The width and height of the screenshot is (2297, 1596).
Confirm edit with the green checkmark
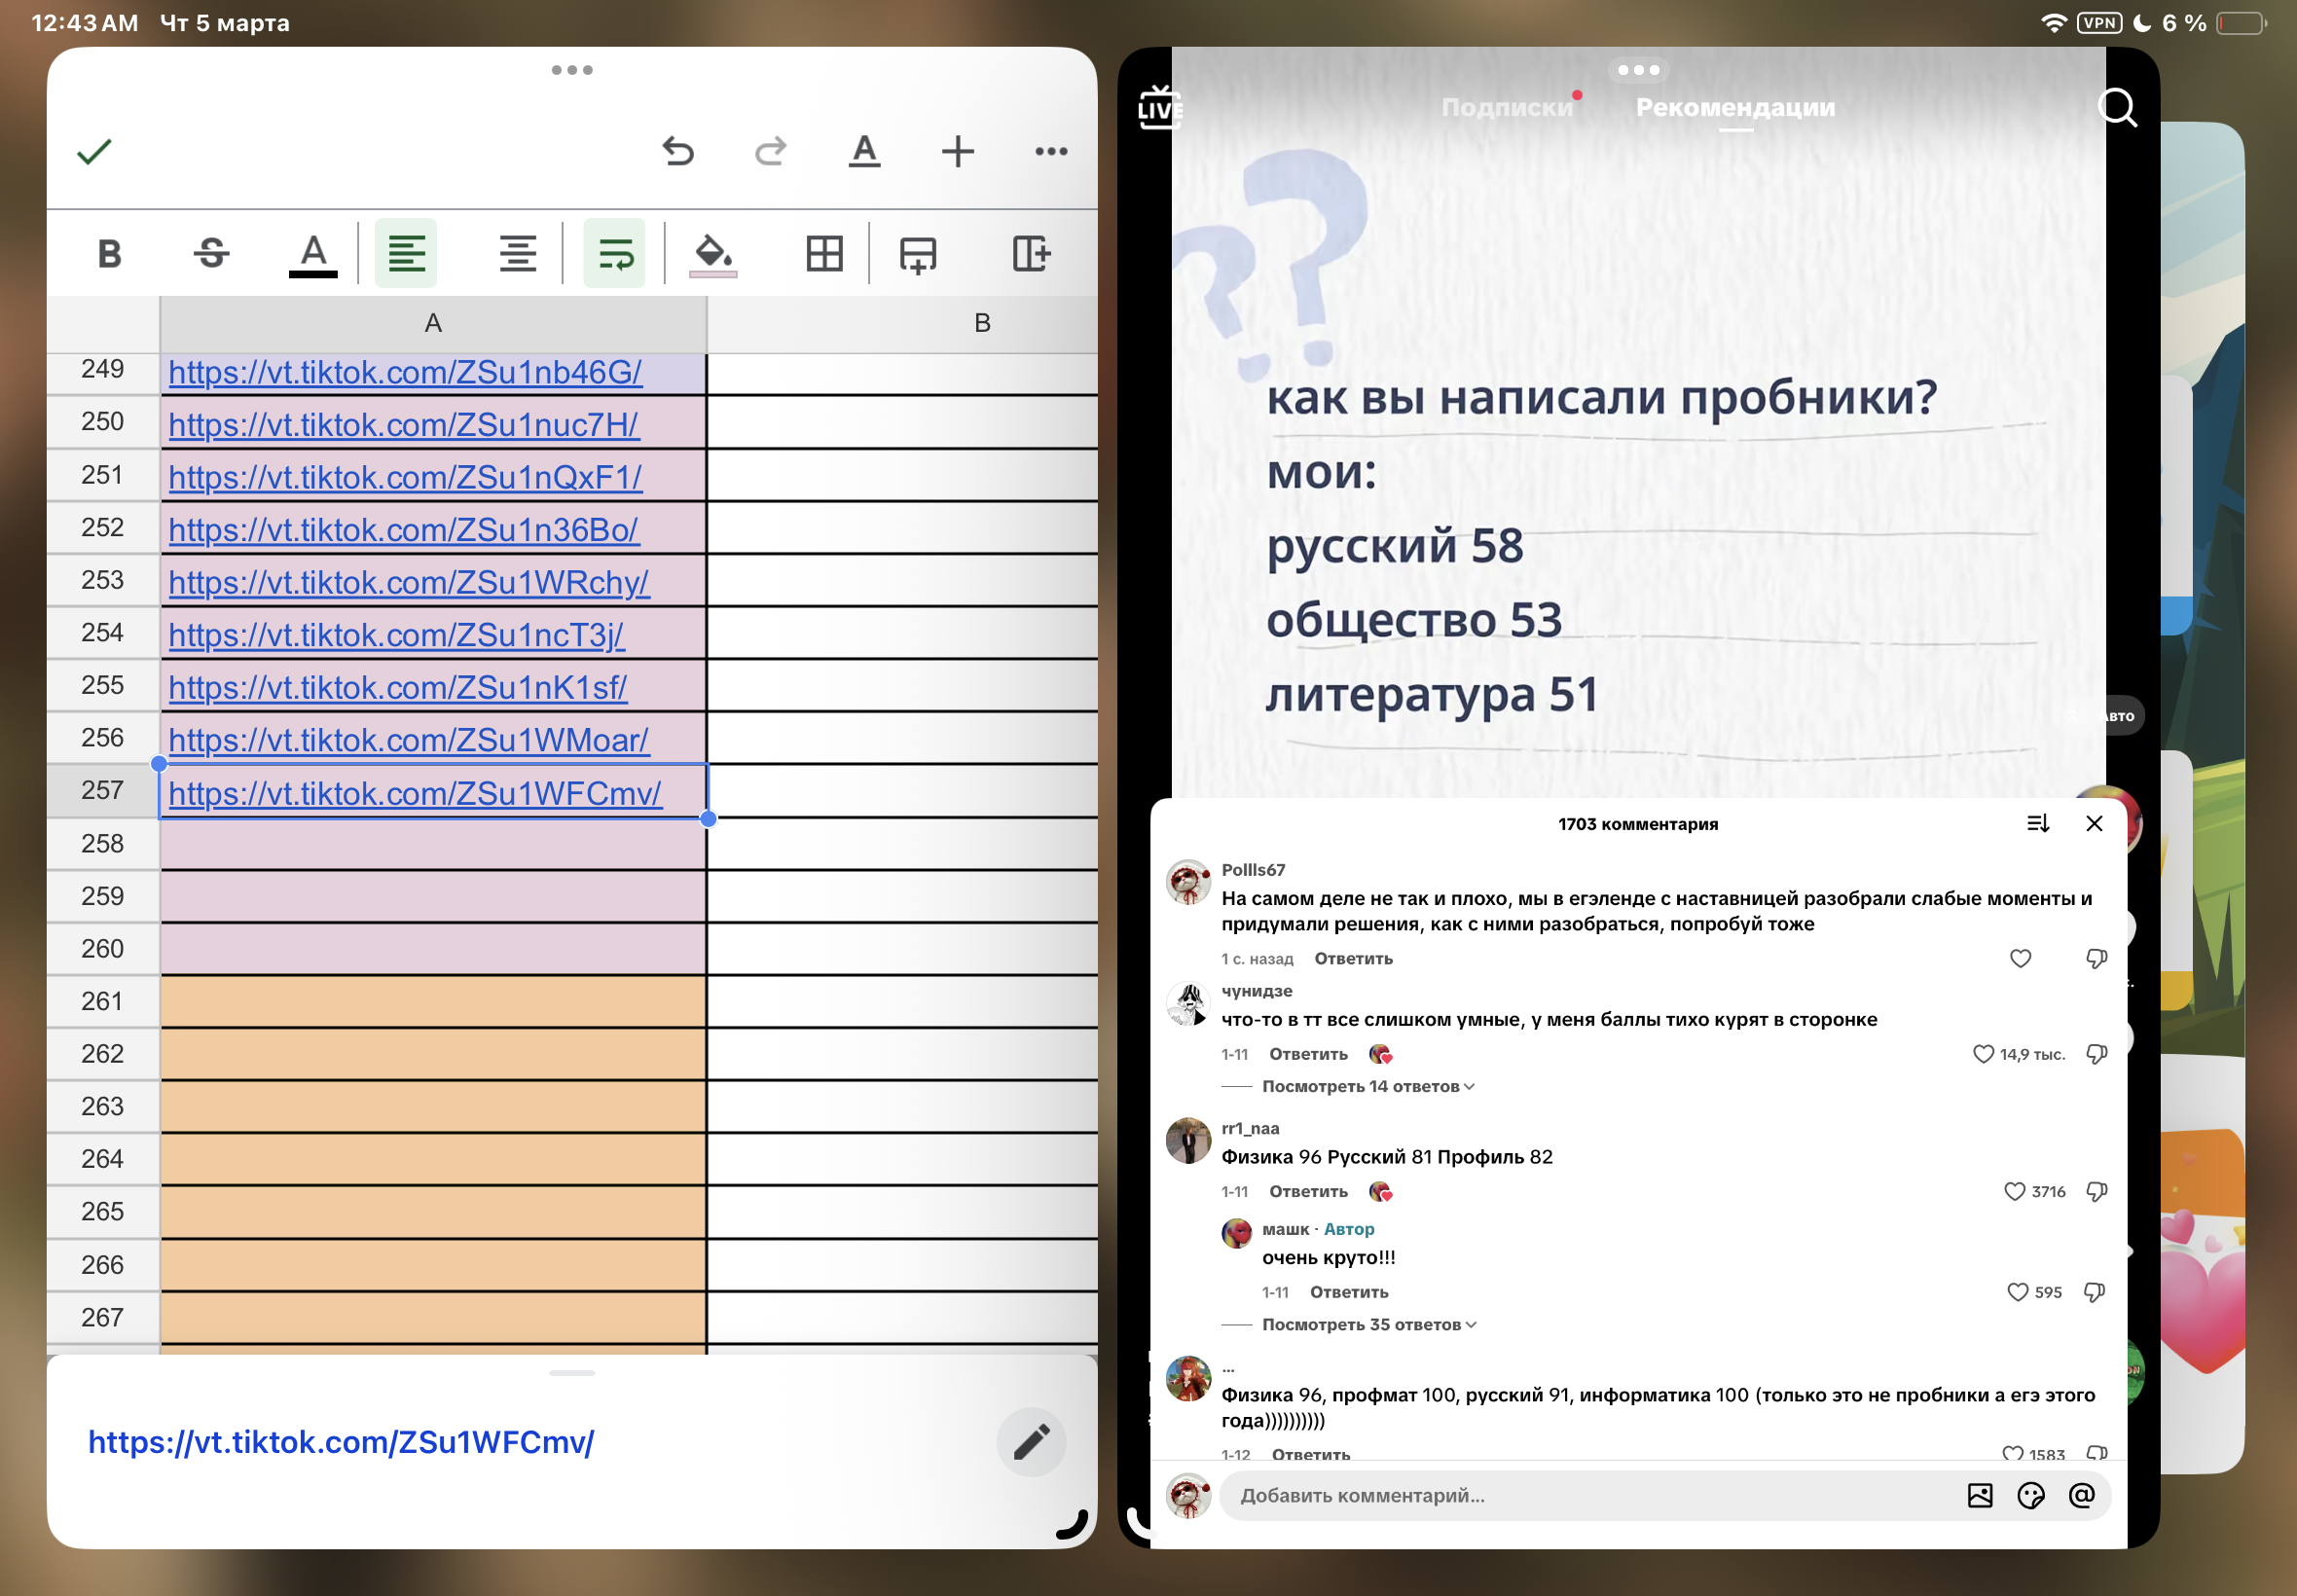pos(94,152)
